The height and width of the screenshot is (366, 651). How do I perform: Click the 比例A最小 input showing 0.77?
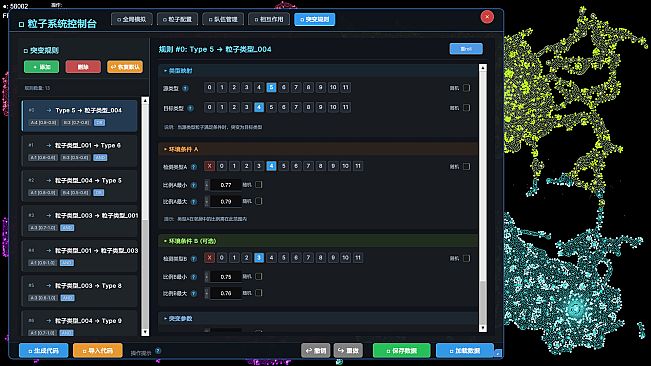point(226,185)
